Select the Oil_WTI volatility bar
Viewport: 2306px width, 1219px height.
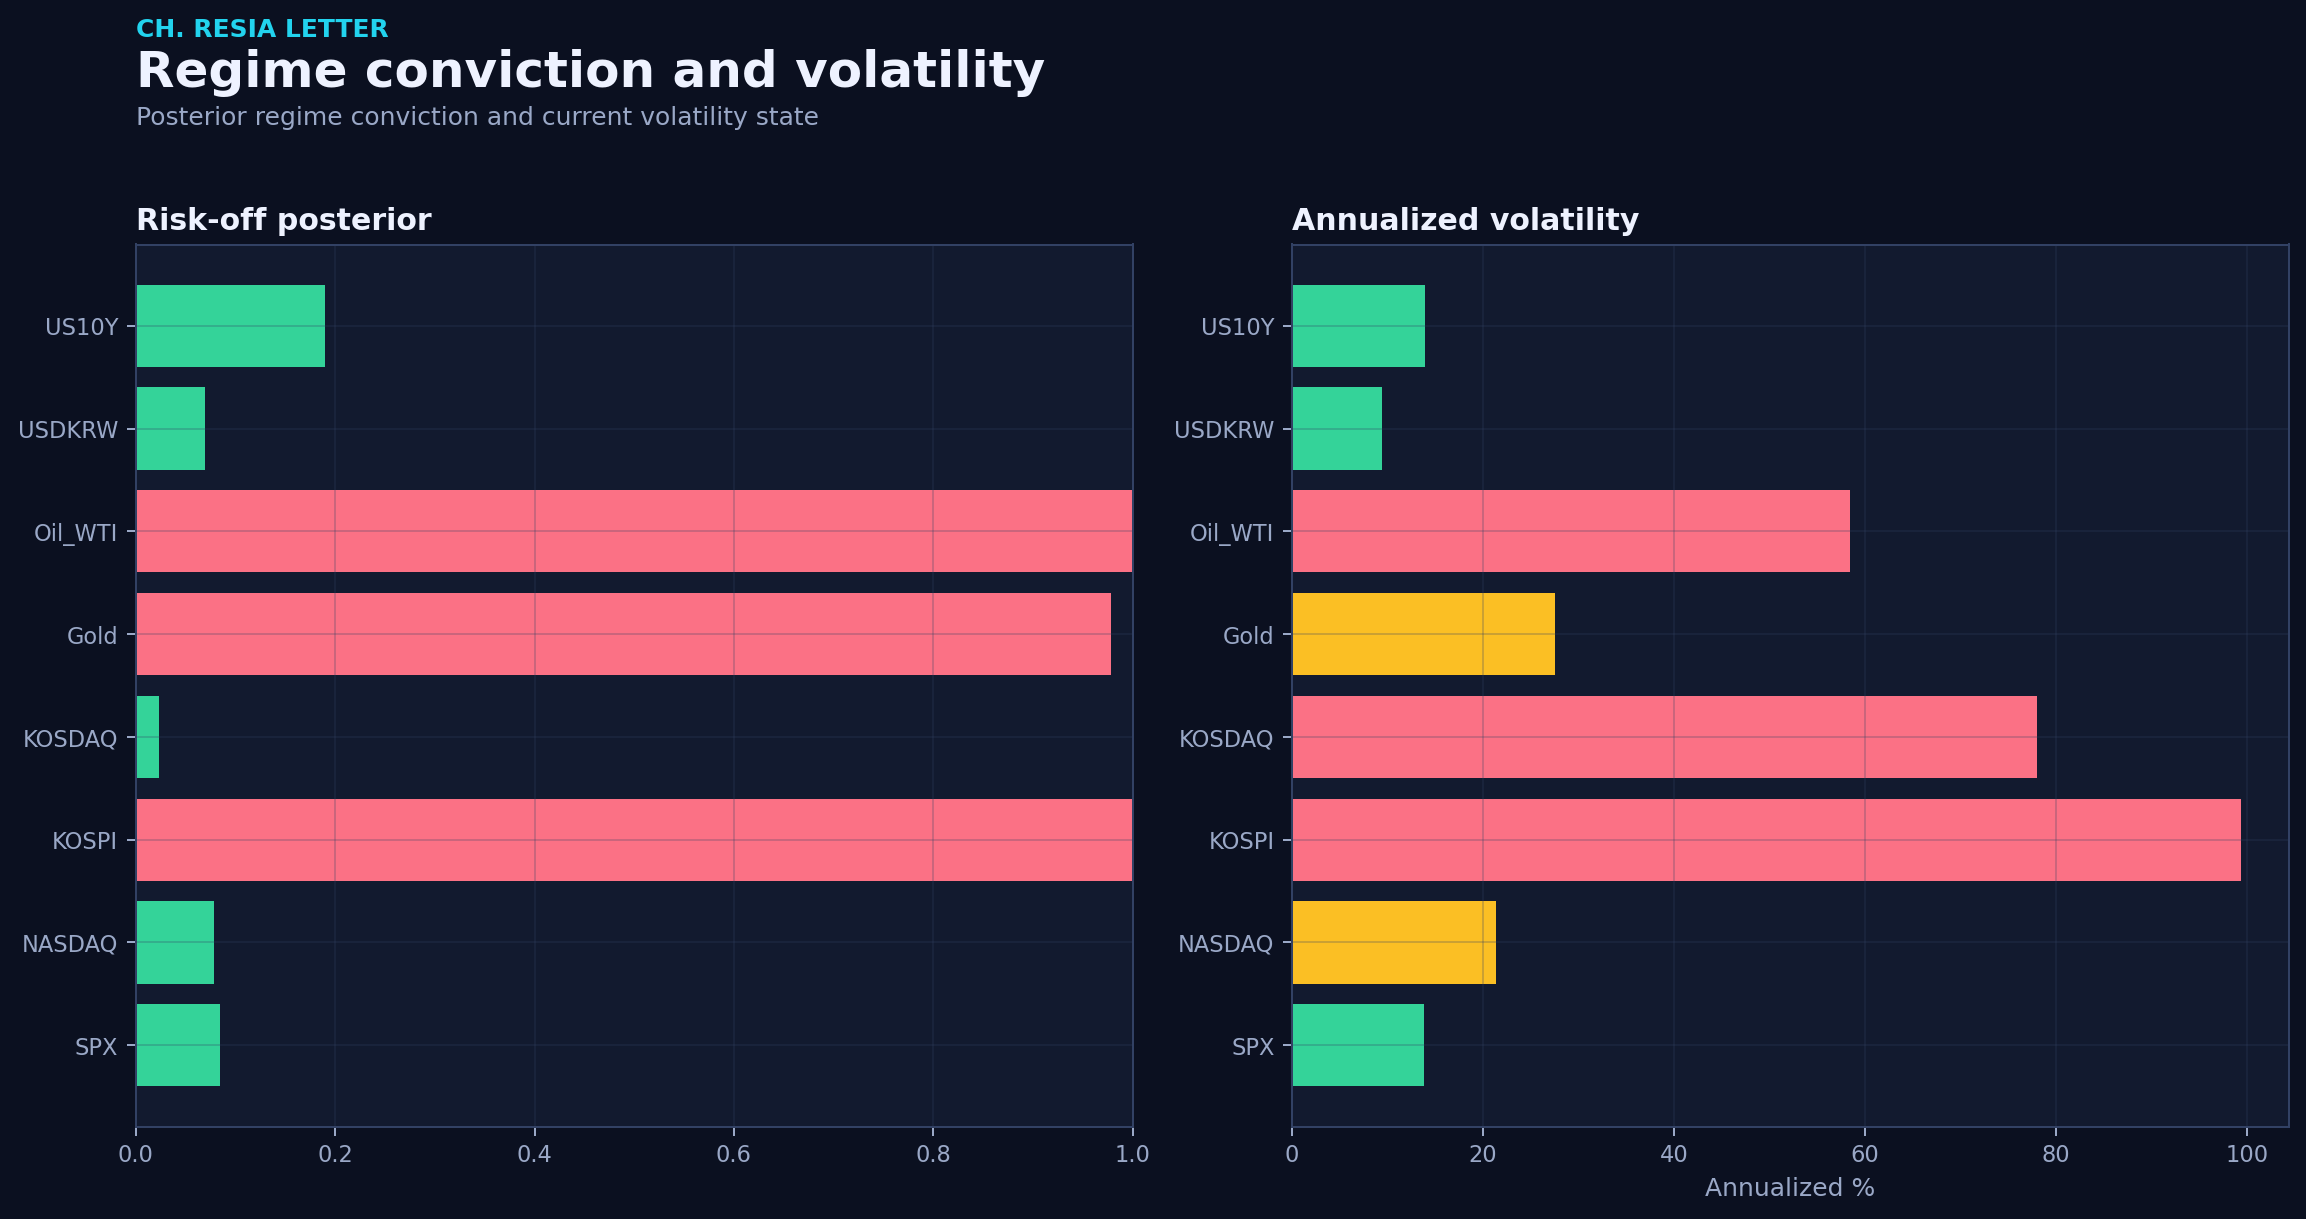1571,531
